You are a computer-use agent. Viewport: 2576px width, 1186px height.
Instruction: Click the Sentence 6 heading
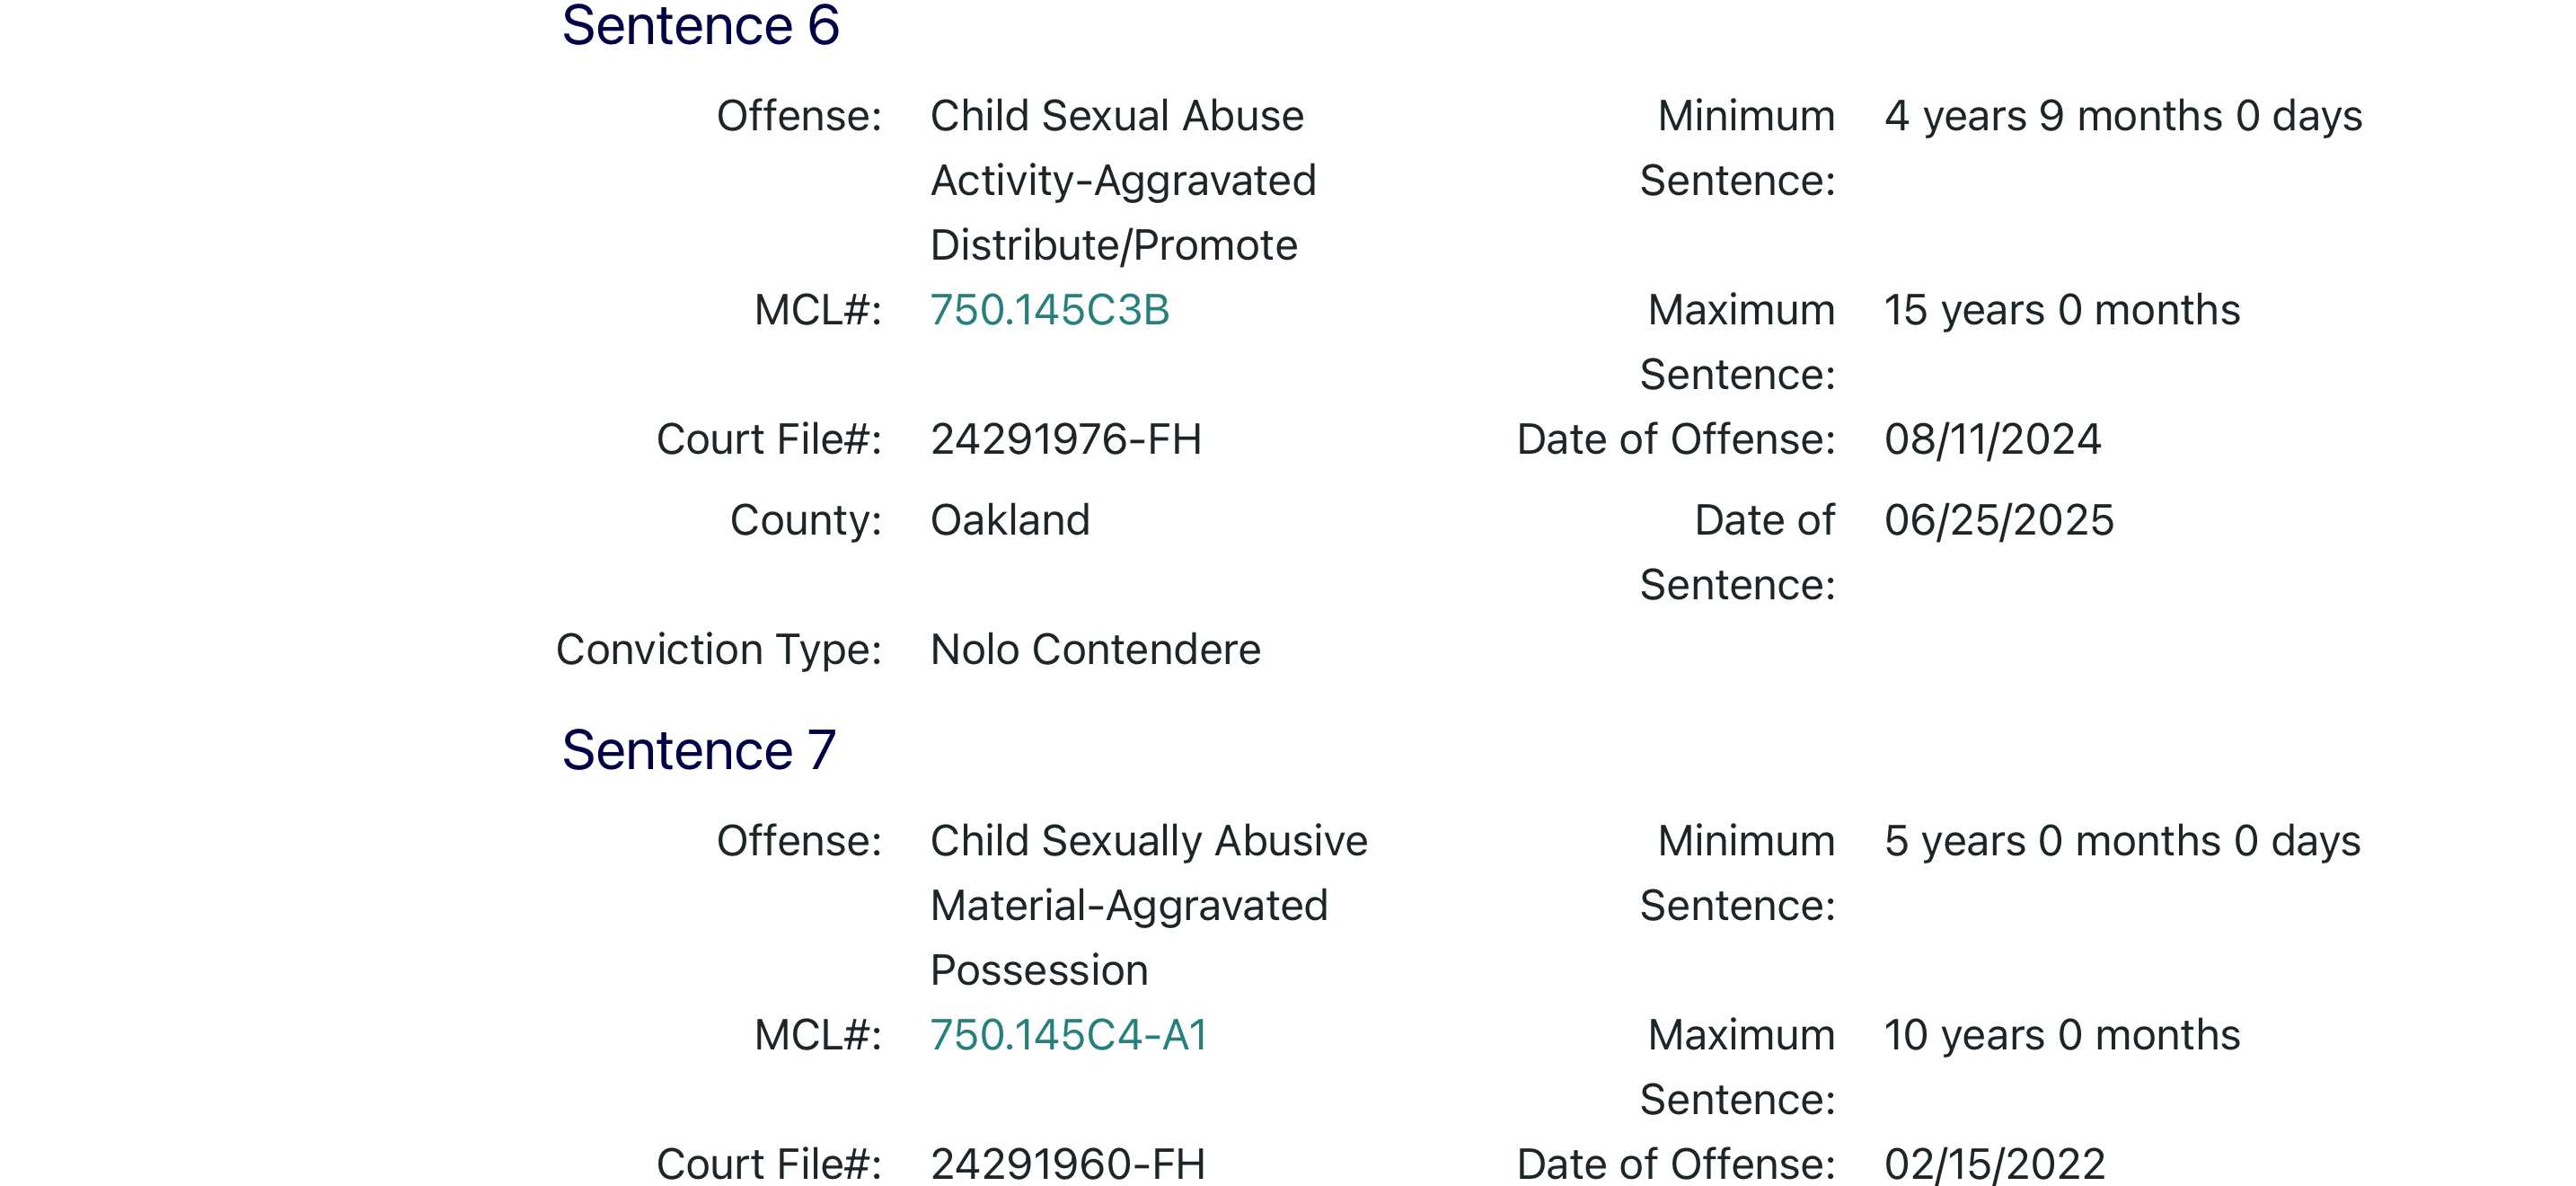(x=700, y=26)
